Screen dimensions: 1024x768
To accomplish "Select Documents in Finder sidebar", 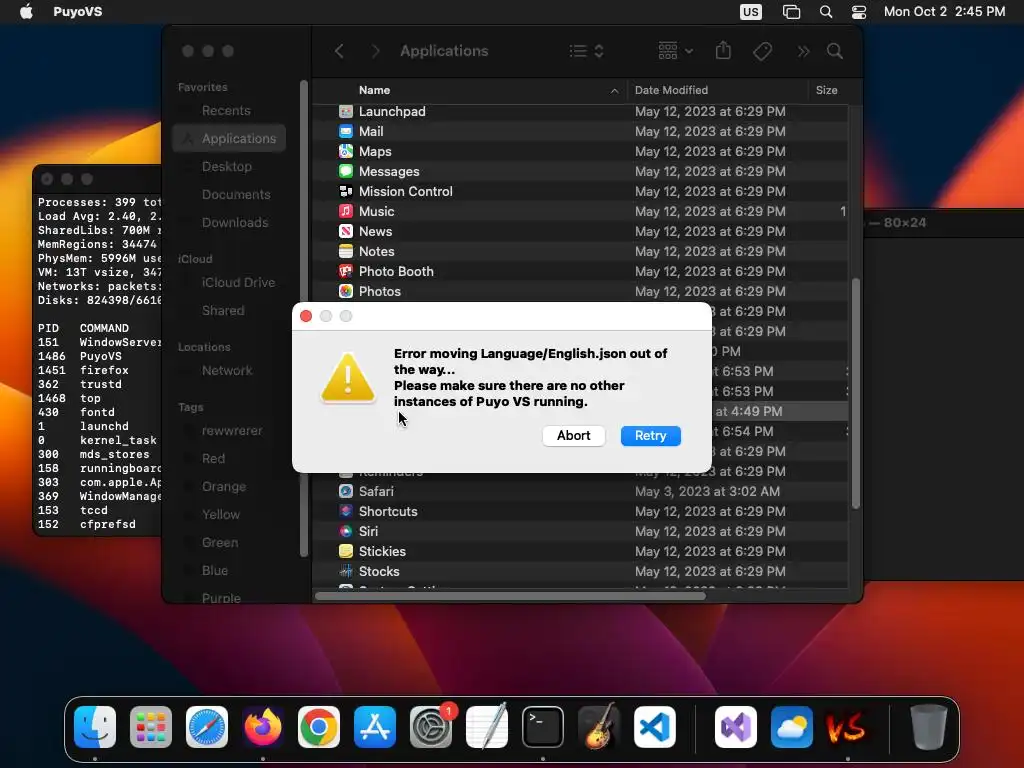I will point(236,195).
